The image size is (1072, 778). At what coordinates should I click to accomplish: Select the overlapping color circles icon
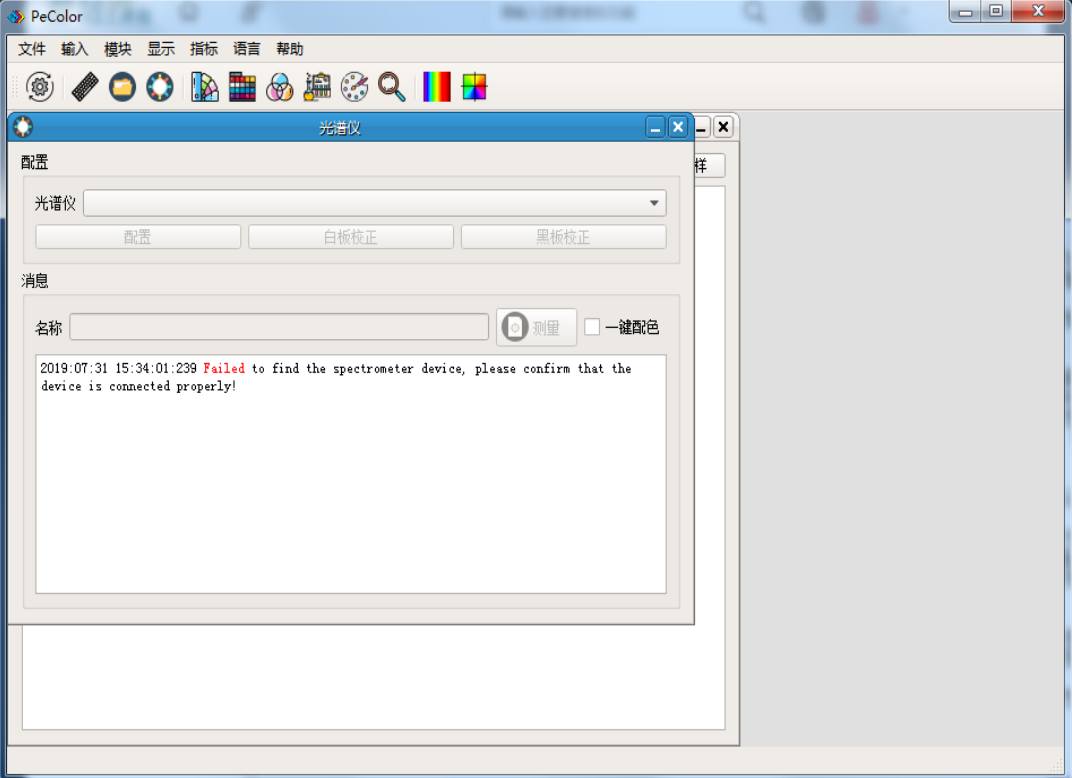click(x=280, y=87)
